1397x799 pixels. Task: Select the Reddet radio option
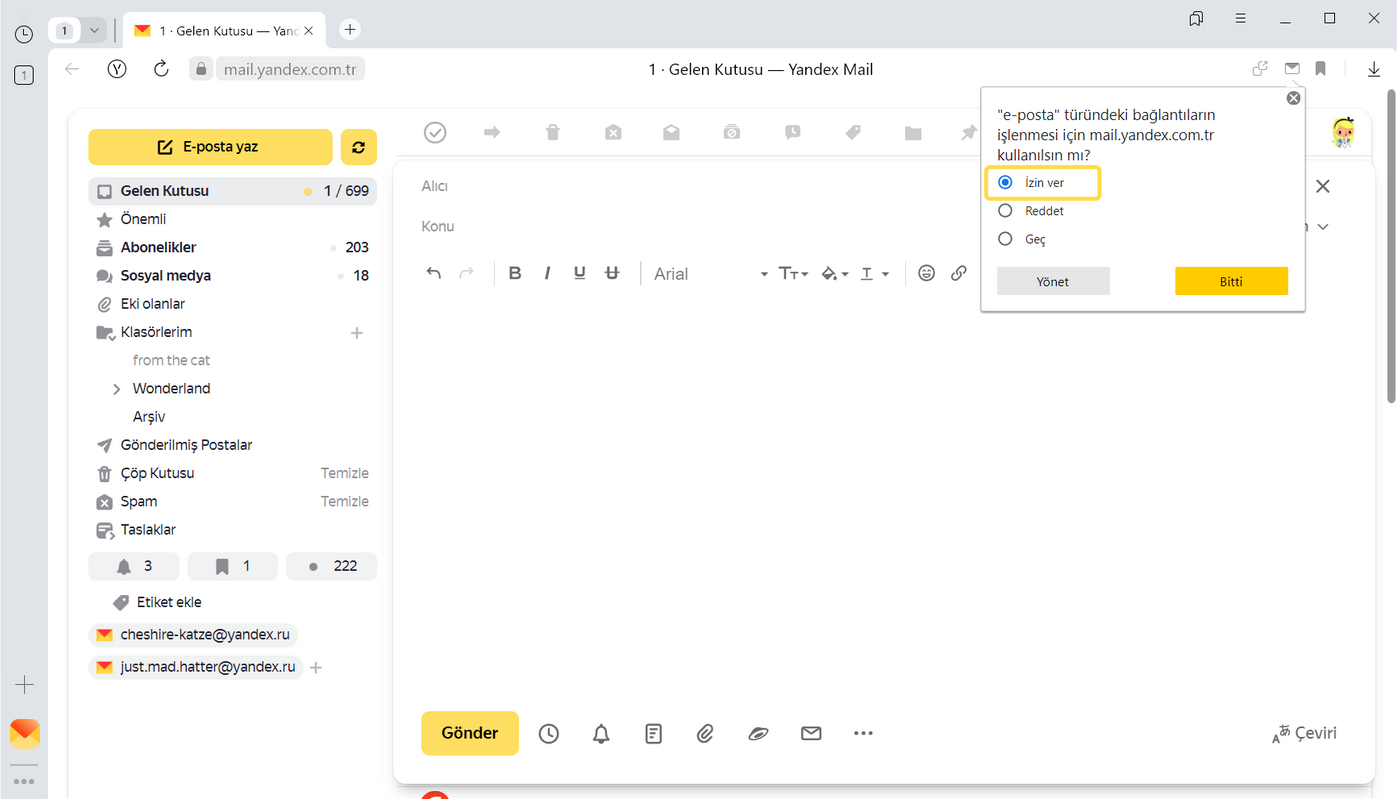(1006, 211)
